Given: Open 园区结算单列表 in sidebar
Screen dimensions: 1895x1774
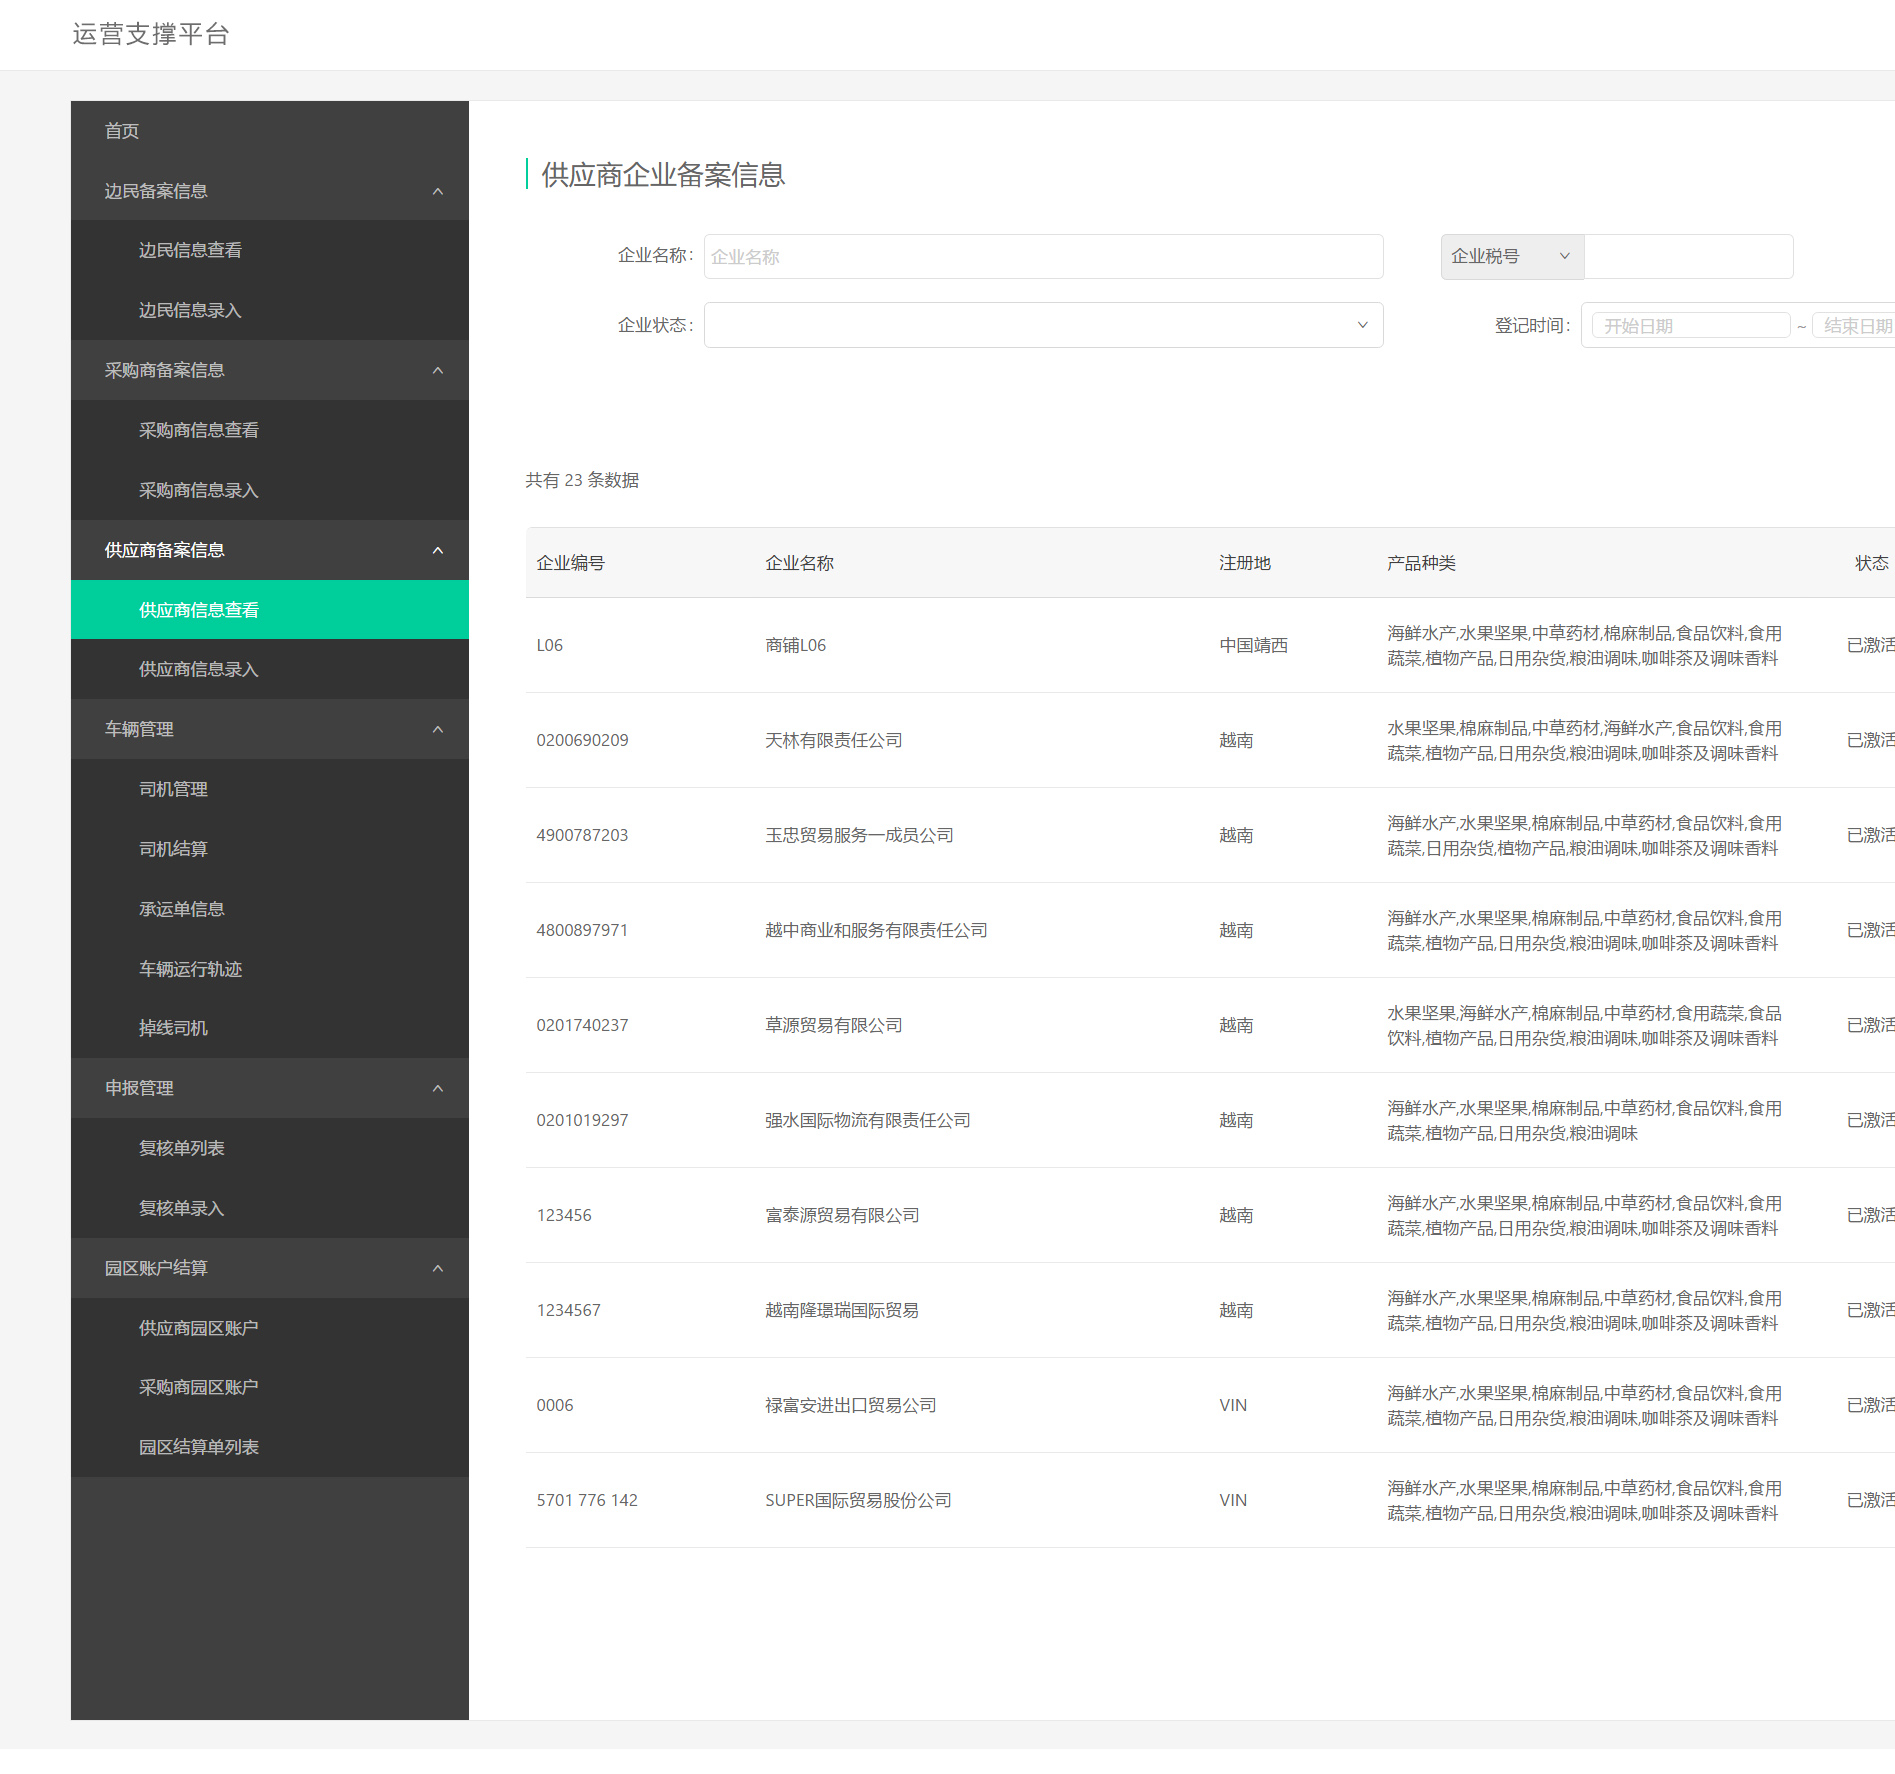Looking at the screenshot, I should point(198,1447).
